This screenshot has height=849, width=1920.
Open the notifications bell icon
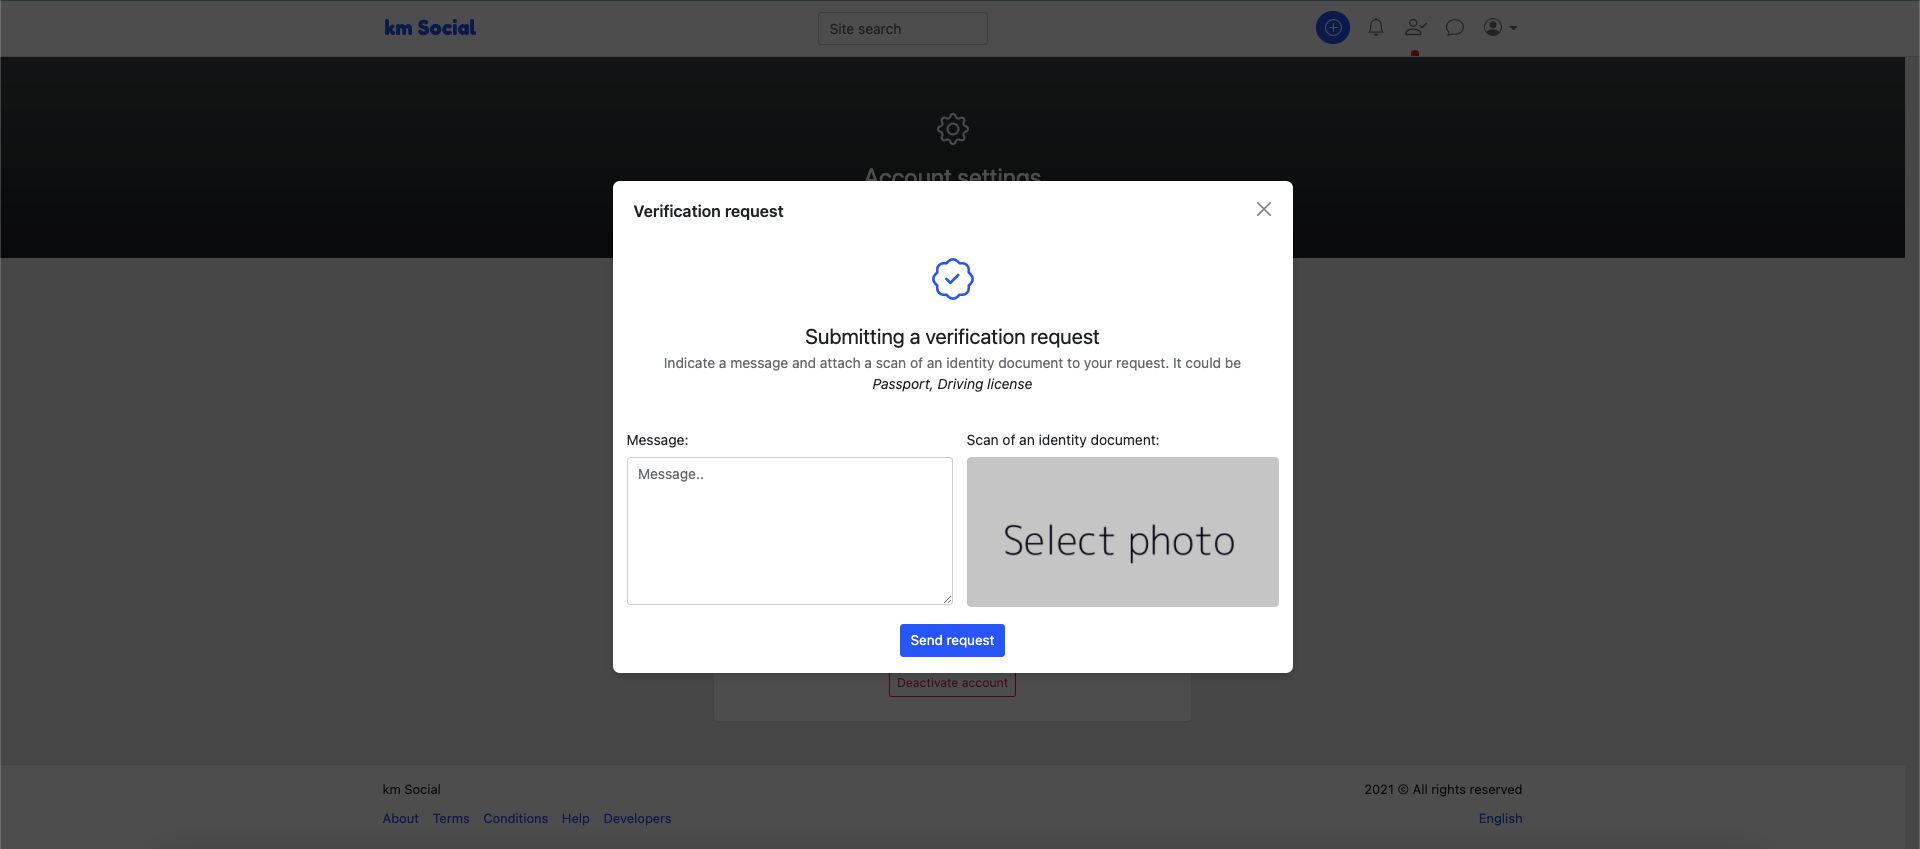pos(1376,28)
